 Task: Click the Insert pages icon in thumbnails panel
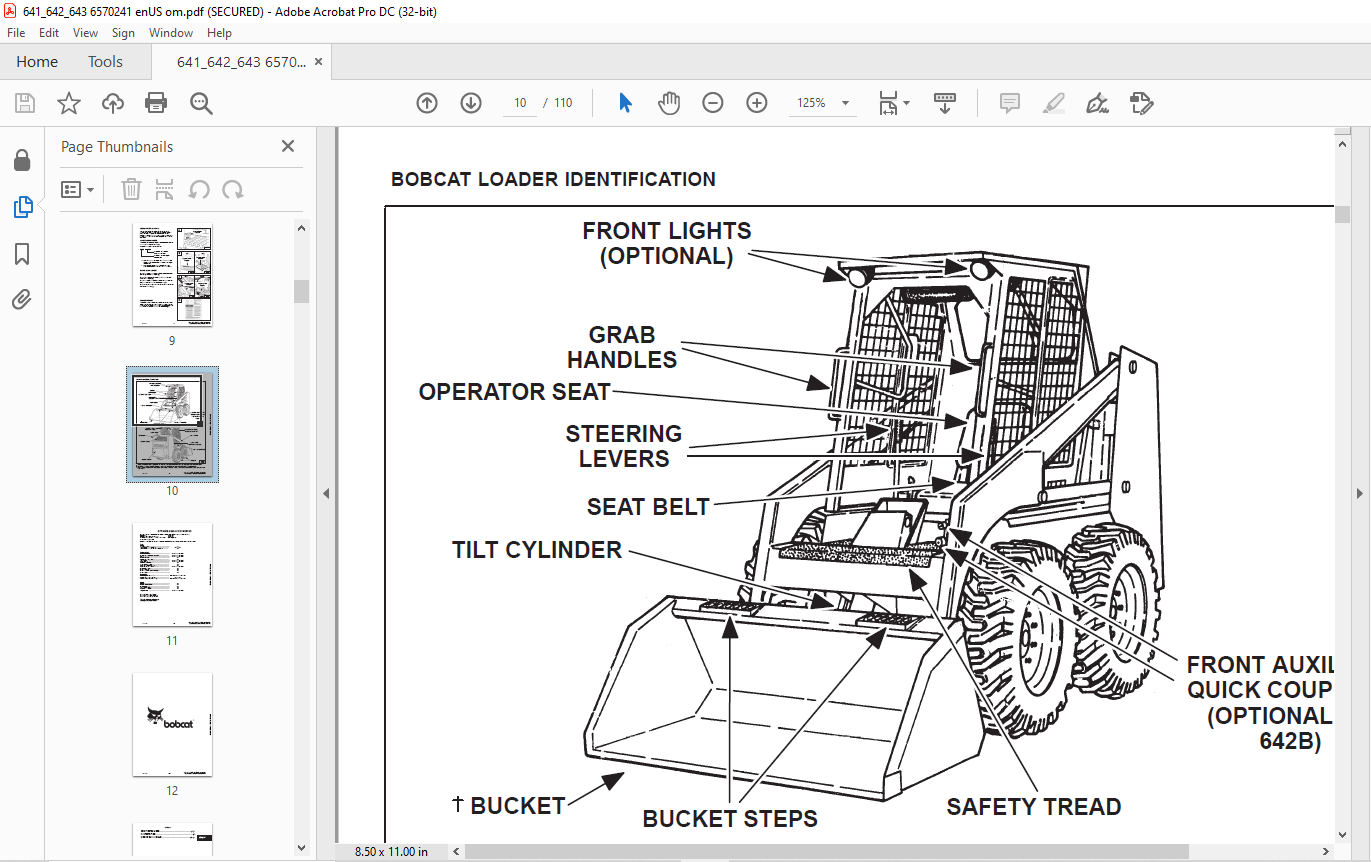(x=165, y=189)
